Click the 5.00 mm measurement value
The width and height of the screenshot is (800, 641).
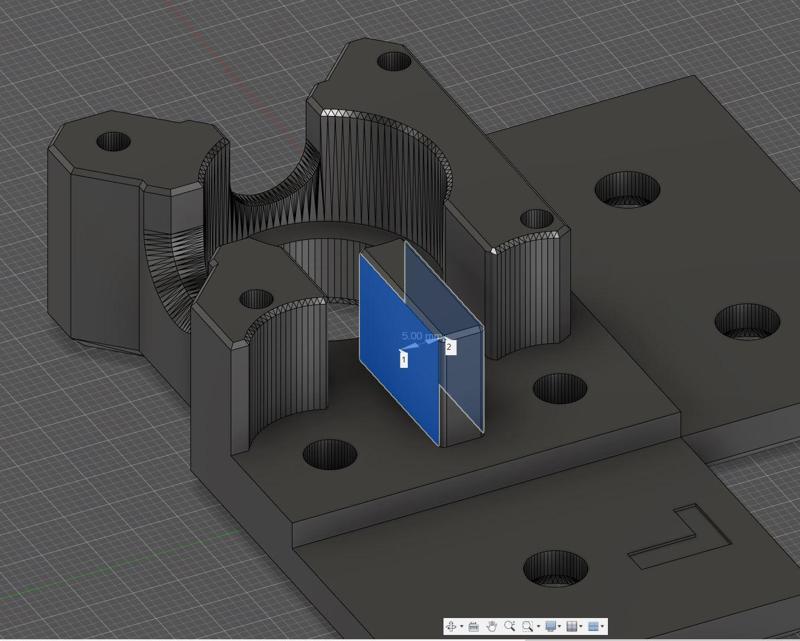(421, 336)
